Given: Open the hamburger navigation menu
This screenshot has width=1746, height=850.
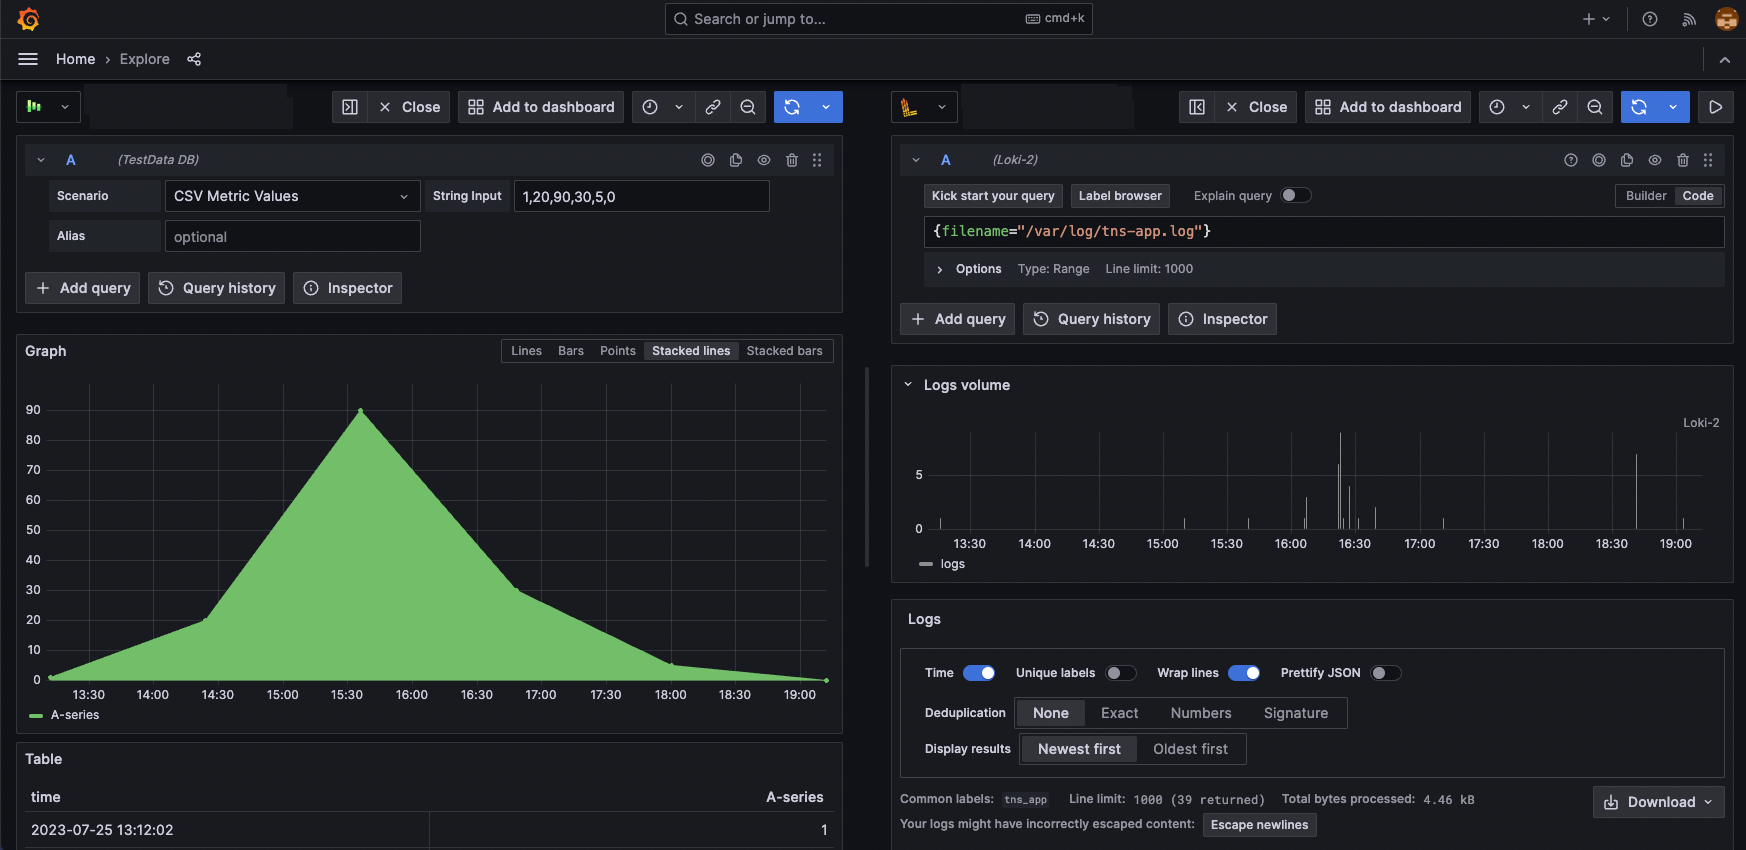Looking at the screenshot, I should pos(28,59).
